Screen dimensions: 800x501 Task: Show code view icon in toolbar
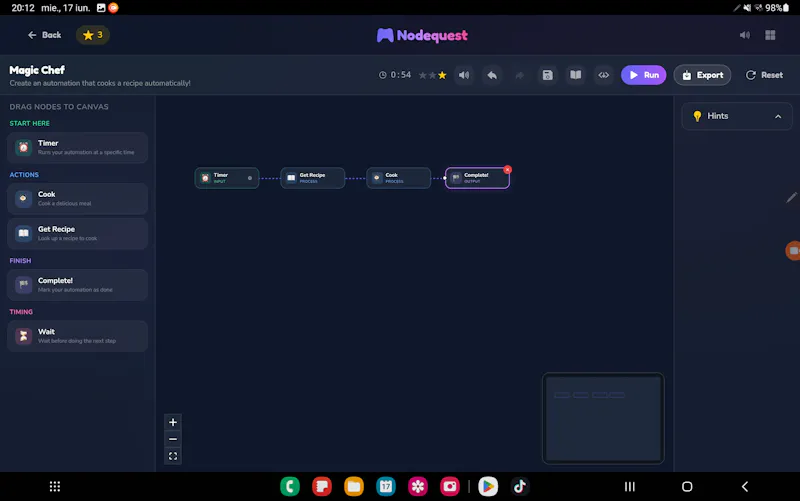click(604, 75)
